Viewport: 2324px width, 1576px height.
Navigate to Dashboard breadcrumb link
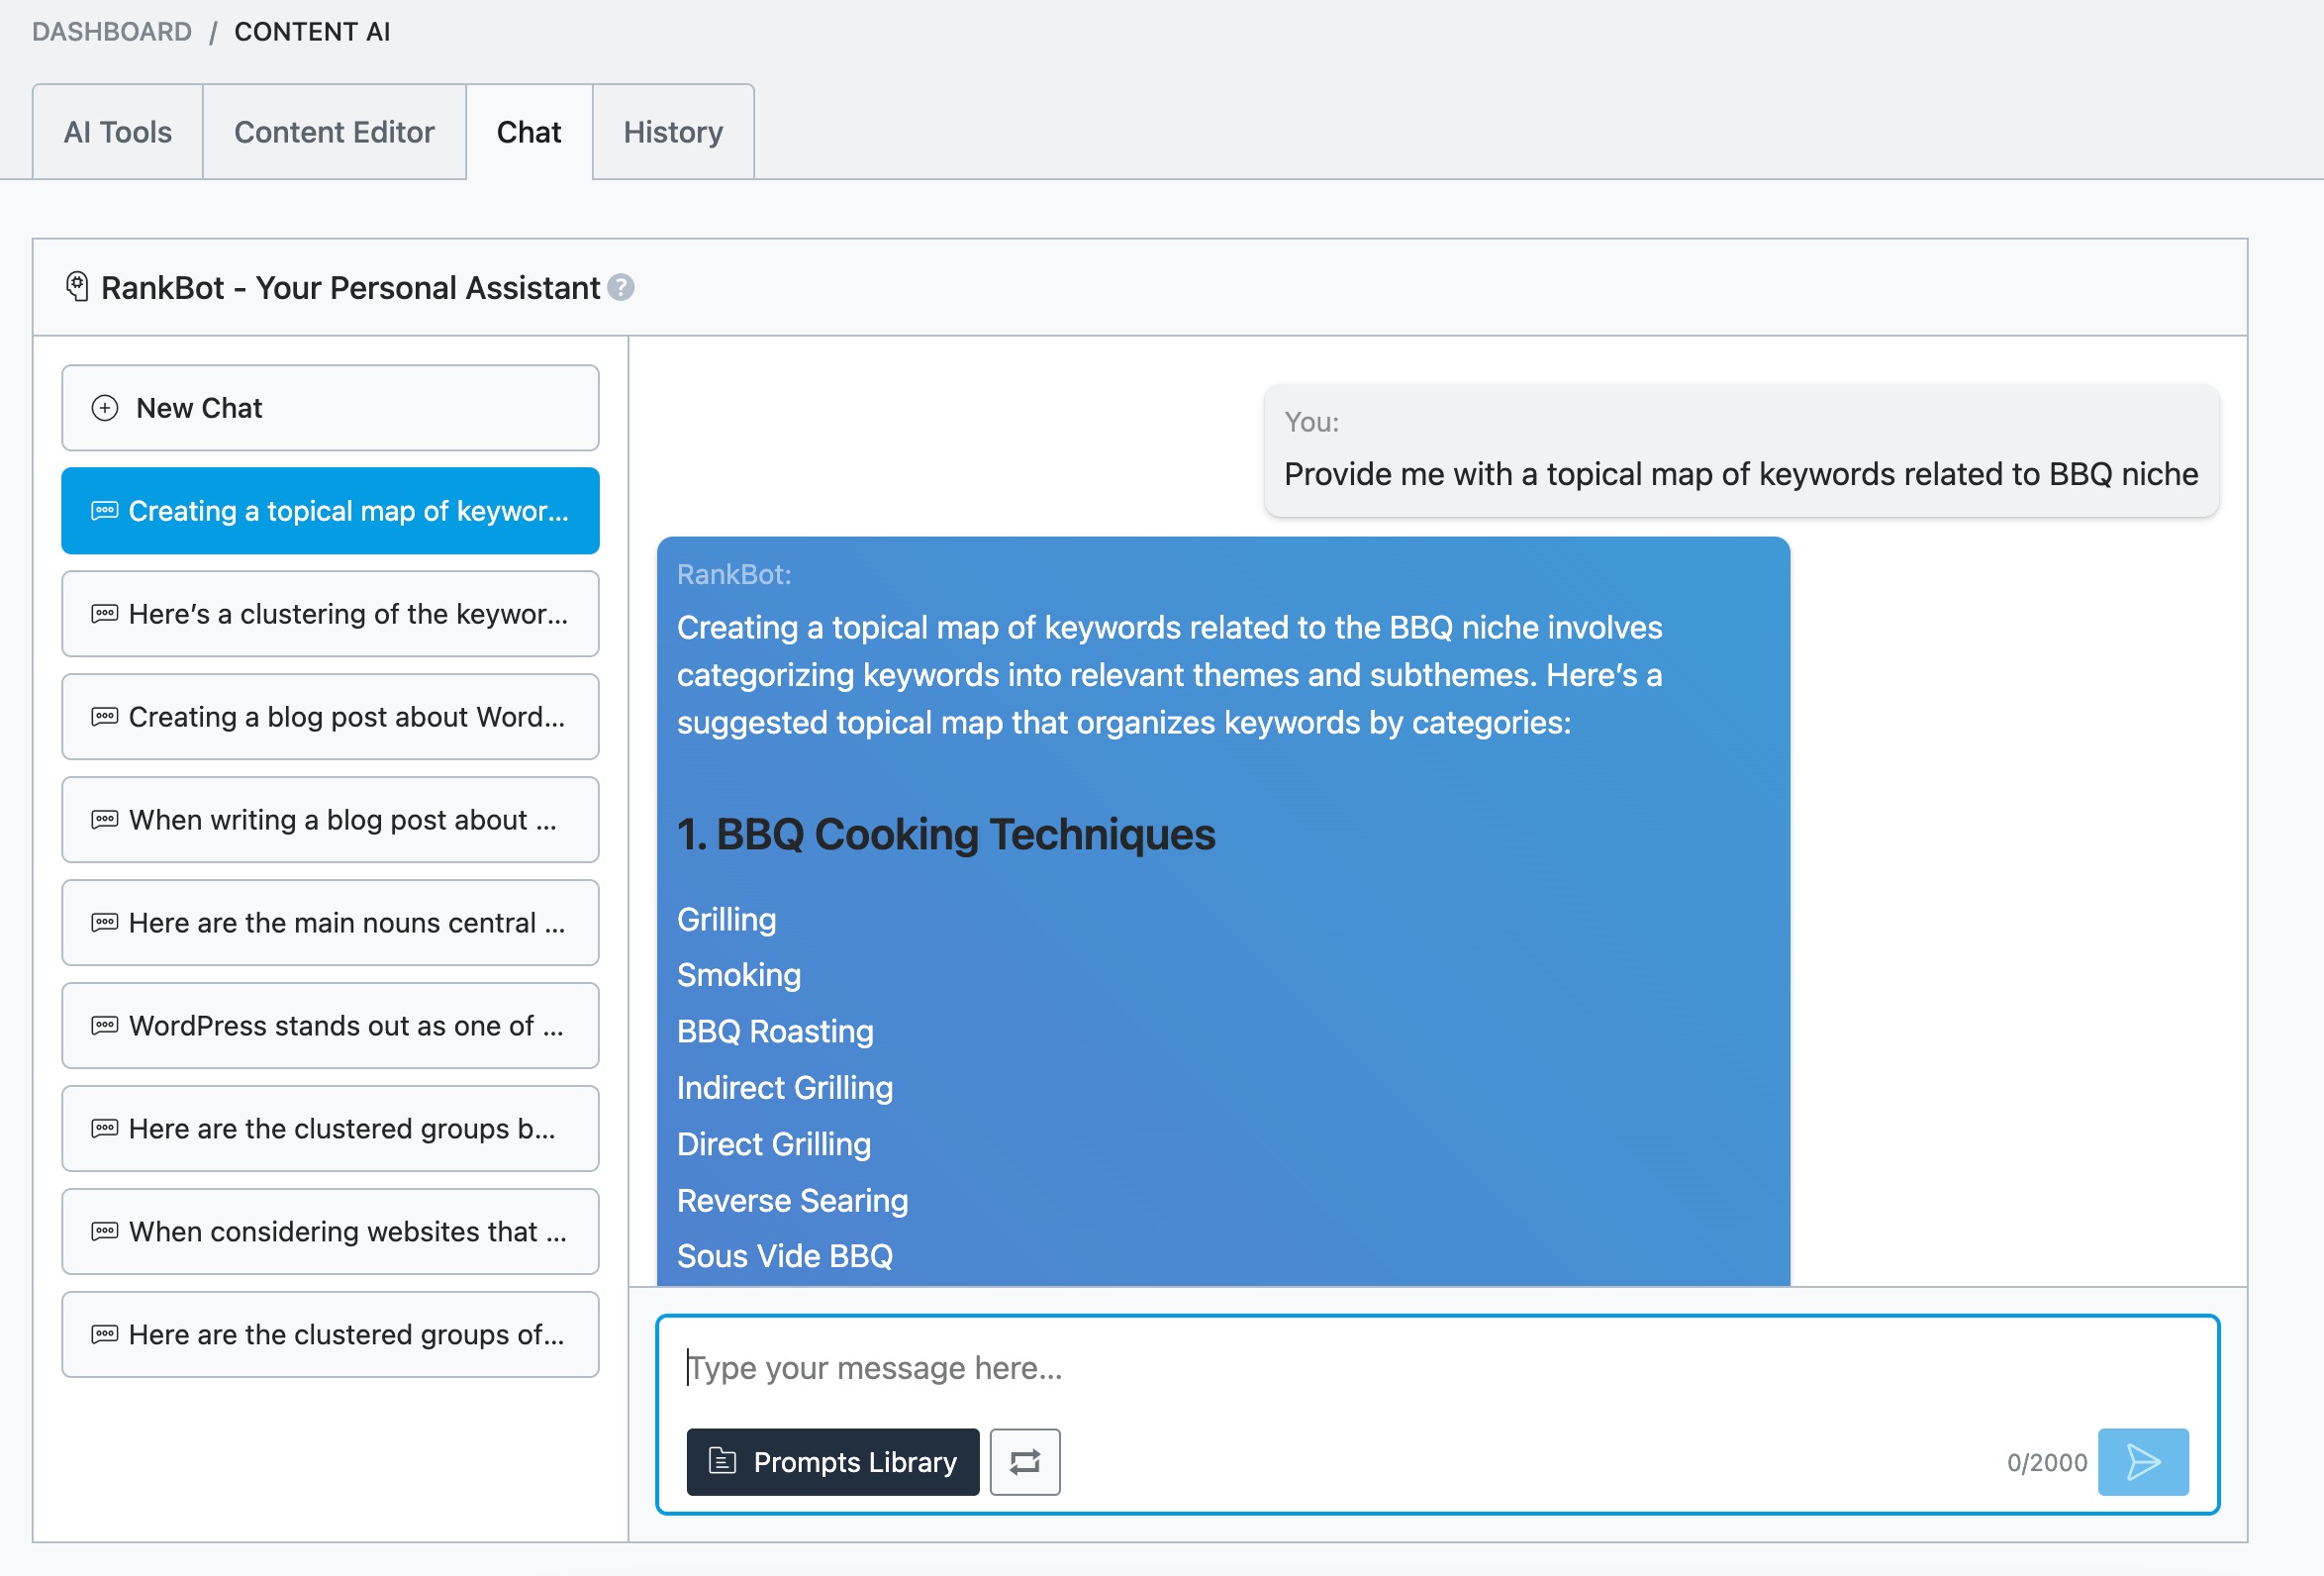111,32
